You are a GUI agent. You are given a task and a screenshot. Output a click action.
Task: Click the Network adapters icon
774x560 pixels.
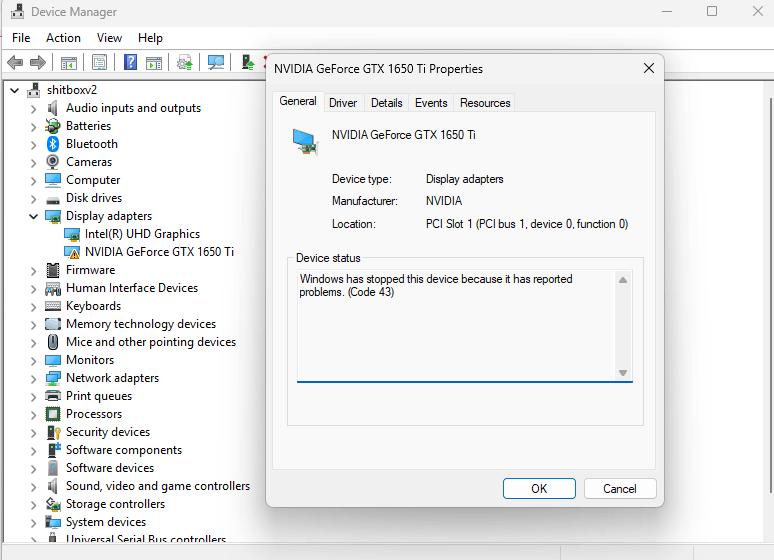pos(53,378)
